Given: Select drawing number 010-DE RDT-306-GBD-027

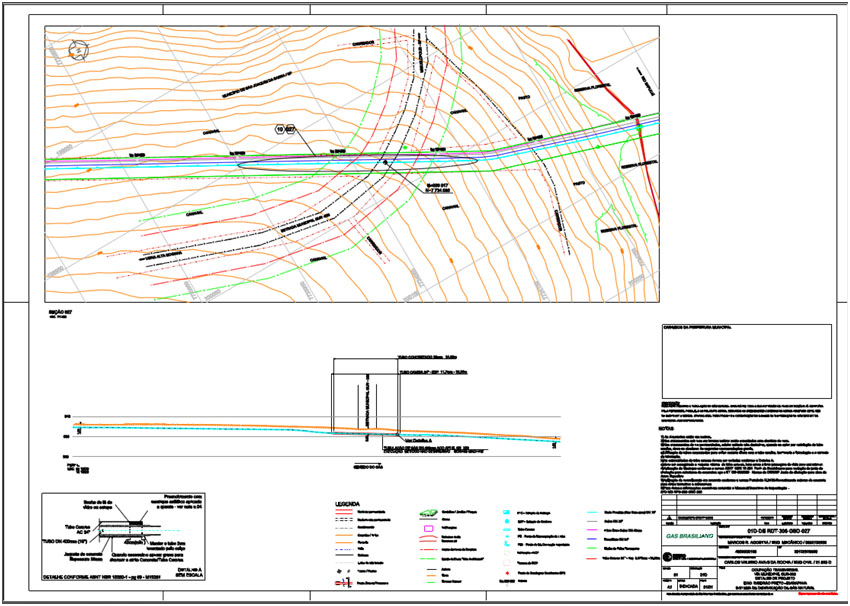Looking at the screenshot, I should (x=780, y=529).
